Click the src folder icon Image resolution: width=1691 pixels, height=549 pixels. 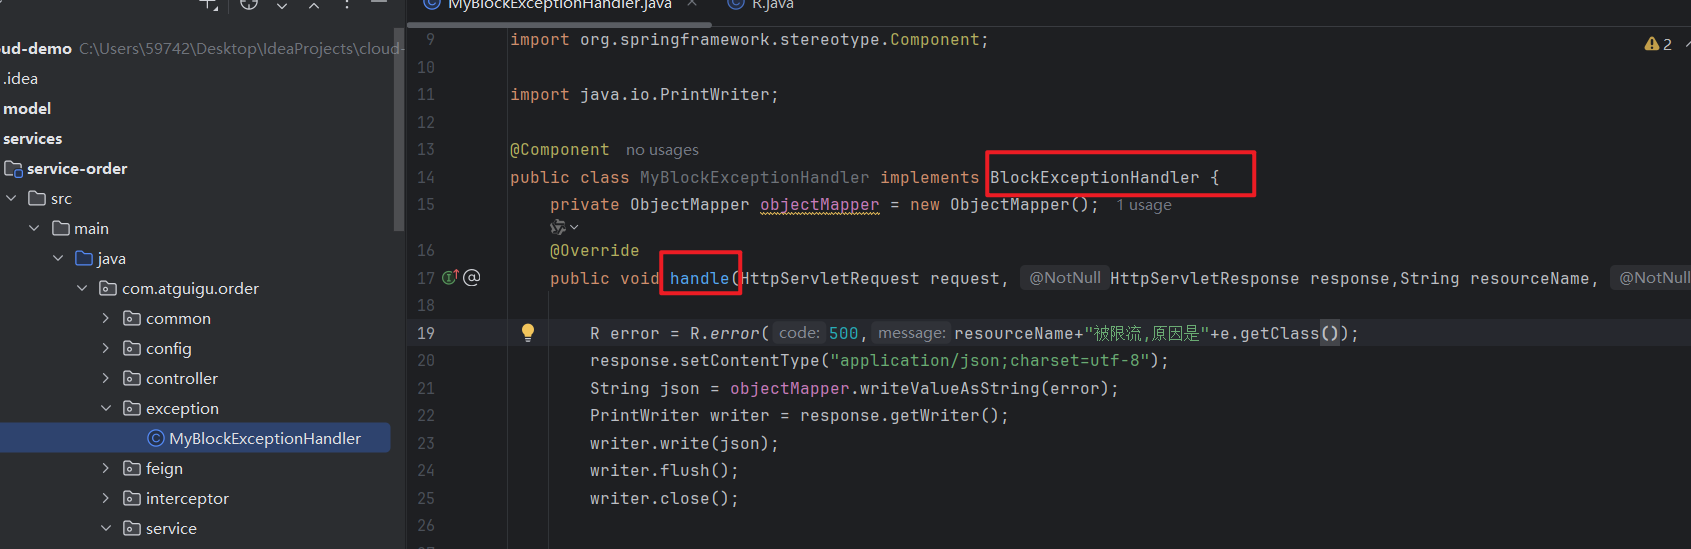pos(37,198)
